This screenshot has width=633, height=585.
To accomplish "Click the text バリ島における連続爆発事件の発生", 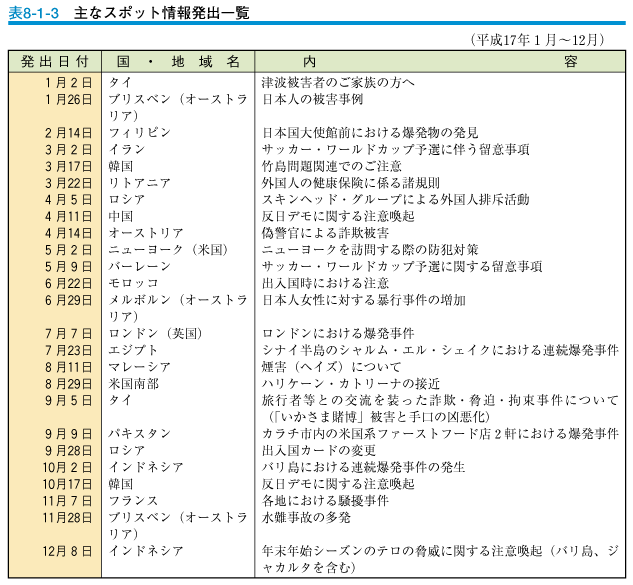I will pos(364,468).
